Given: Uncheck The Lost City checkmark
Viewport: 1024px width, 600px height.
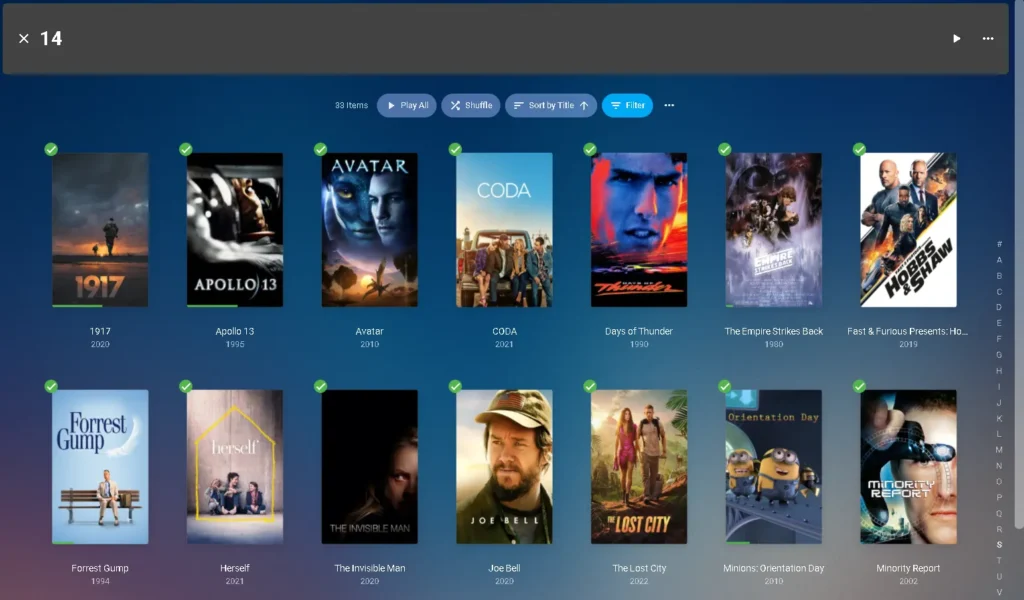Looking at the screenshot, I should [590, 387].
